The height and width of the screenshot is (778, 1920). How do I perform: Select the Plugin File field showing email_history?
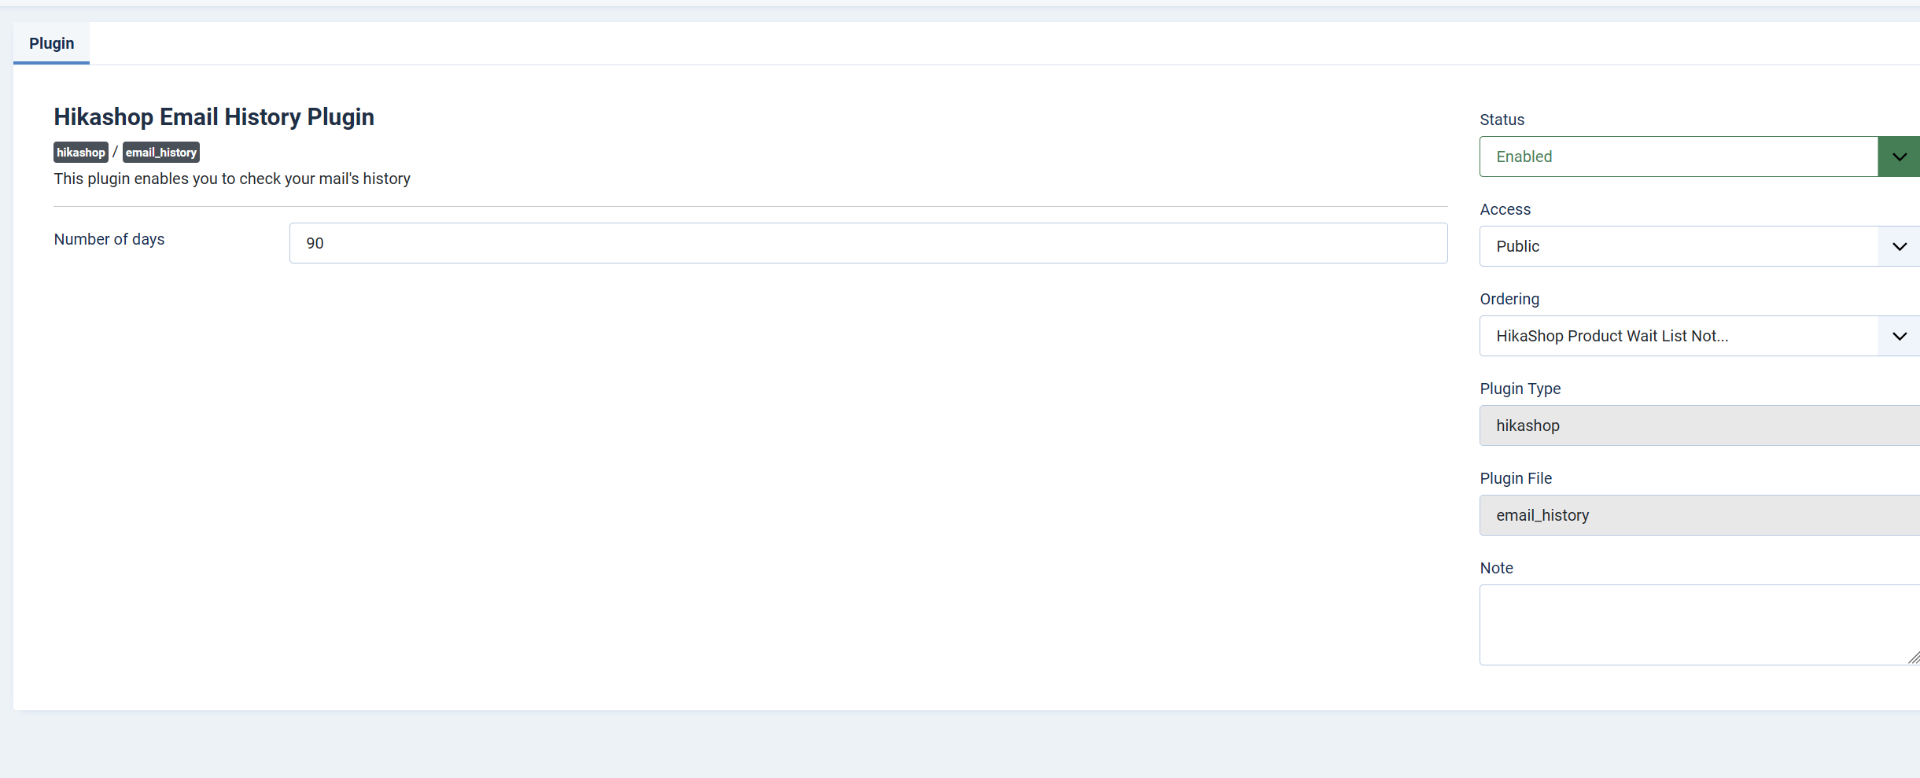point(1699,515)
